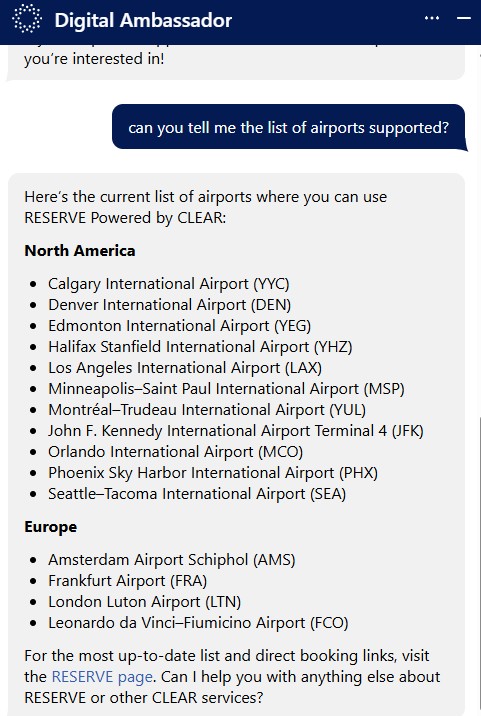Click the Digital Ambassador header title
This screenshot has height=716, width=481.
pyautogui.click(x=143, y=20)
